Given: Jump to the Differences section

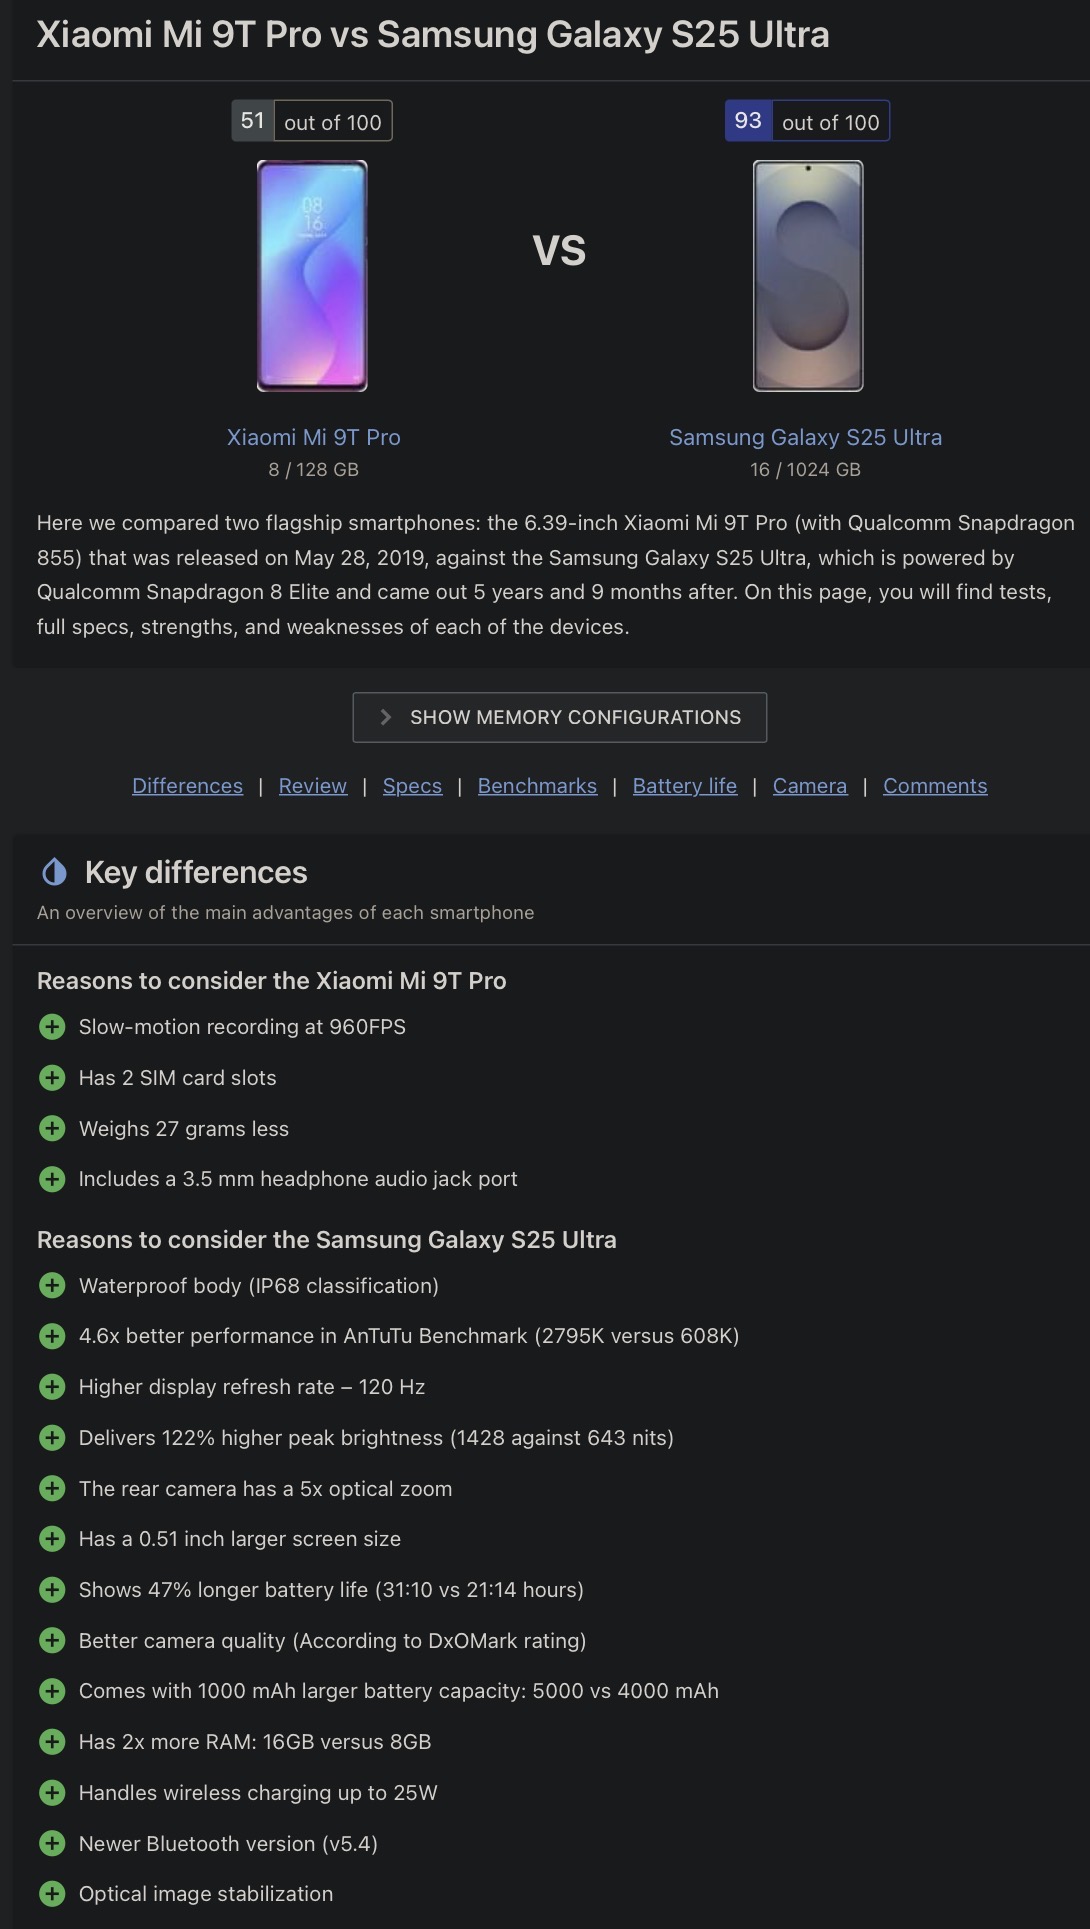Looking at the screenshot, I should pos(187,786).
